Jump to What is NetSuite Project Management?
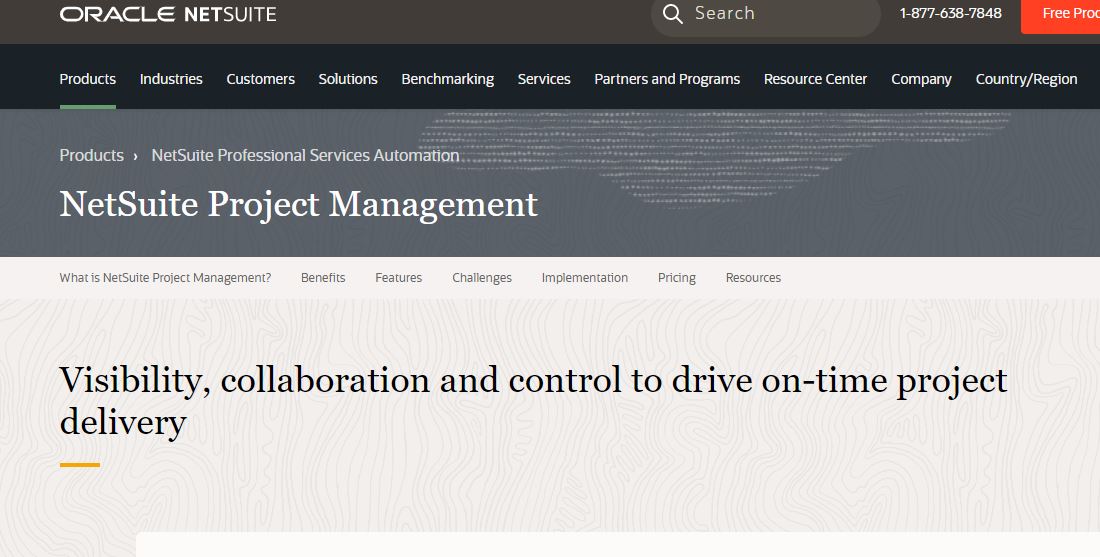Viewport: 1100px width, 557px height. 165,278
